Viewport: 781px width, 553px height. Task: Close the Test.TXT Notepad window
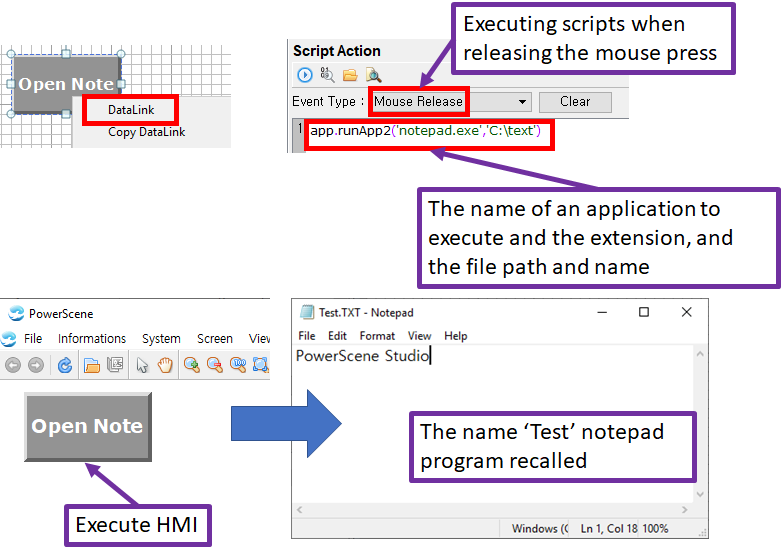[686, 312]
